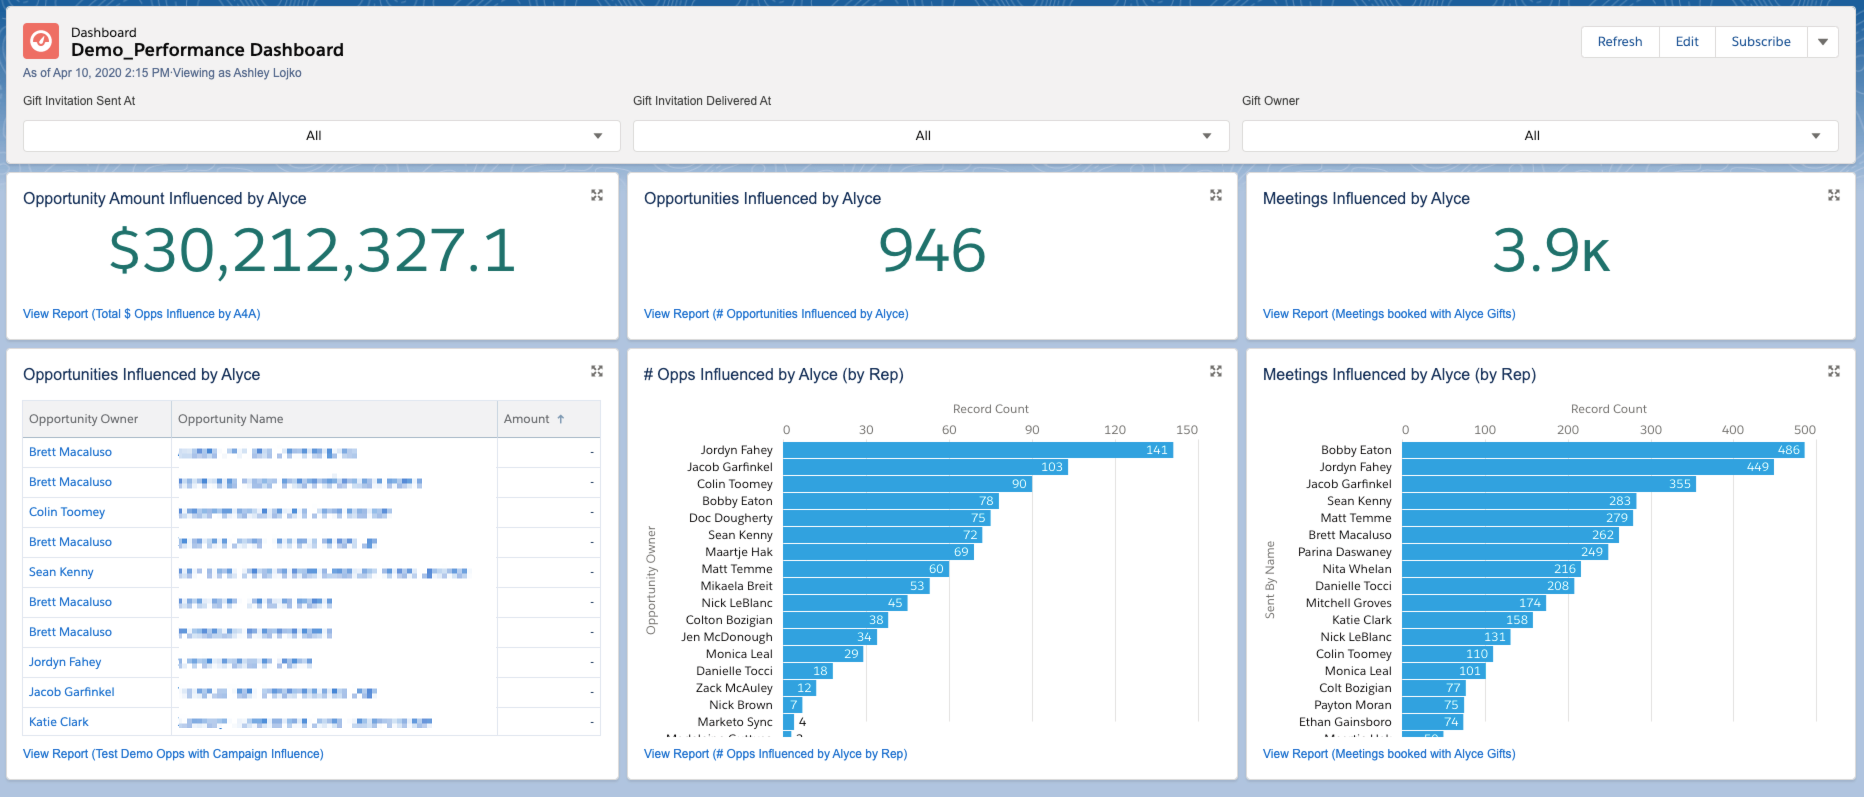This screenshot has height=797, width=1864.
Task: Open the first Brett Macaluso link in table
Action: (x=70, y=452)
